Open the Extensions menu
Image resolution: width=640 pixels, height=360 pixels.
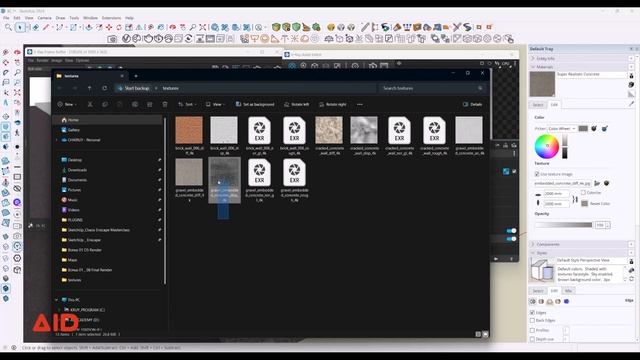click(111, 18)
